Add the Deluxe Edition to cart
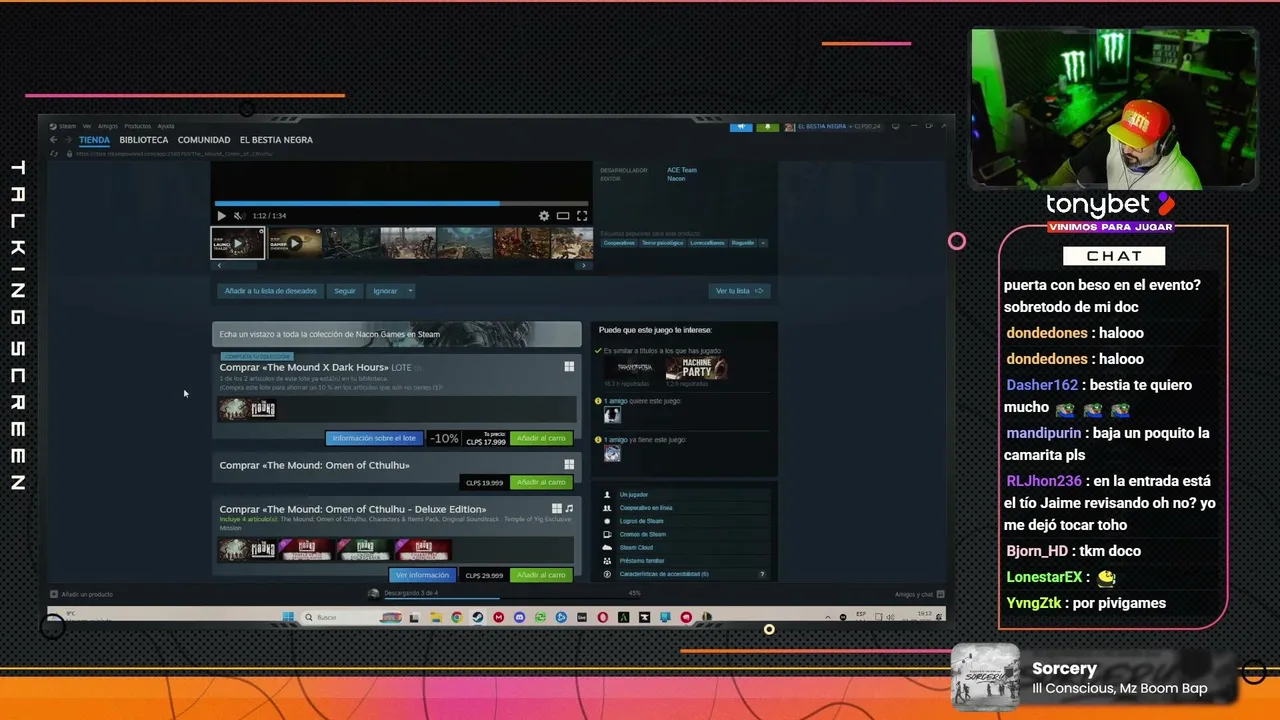The width and height of the screenshot is (1280, 720). click(x=541, y=575)
